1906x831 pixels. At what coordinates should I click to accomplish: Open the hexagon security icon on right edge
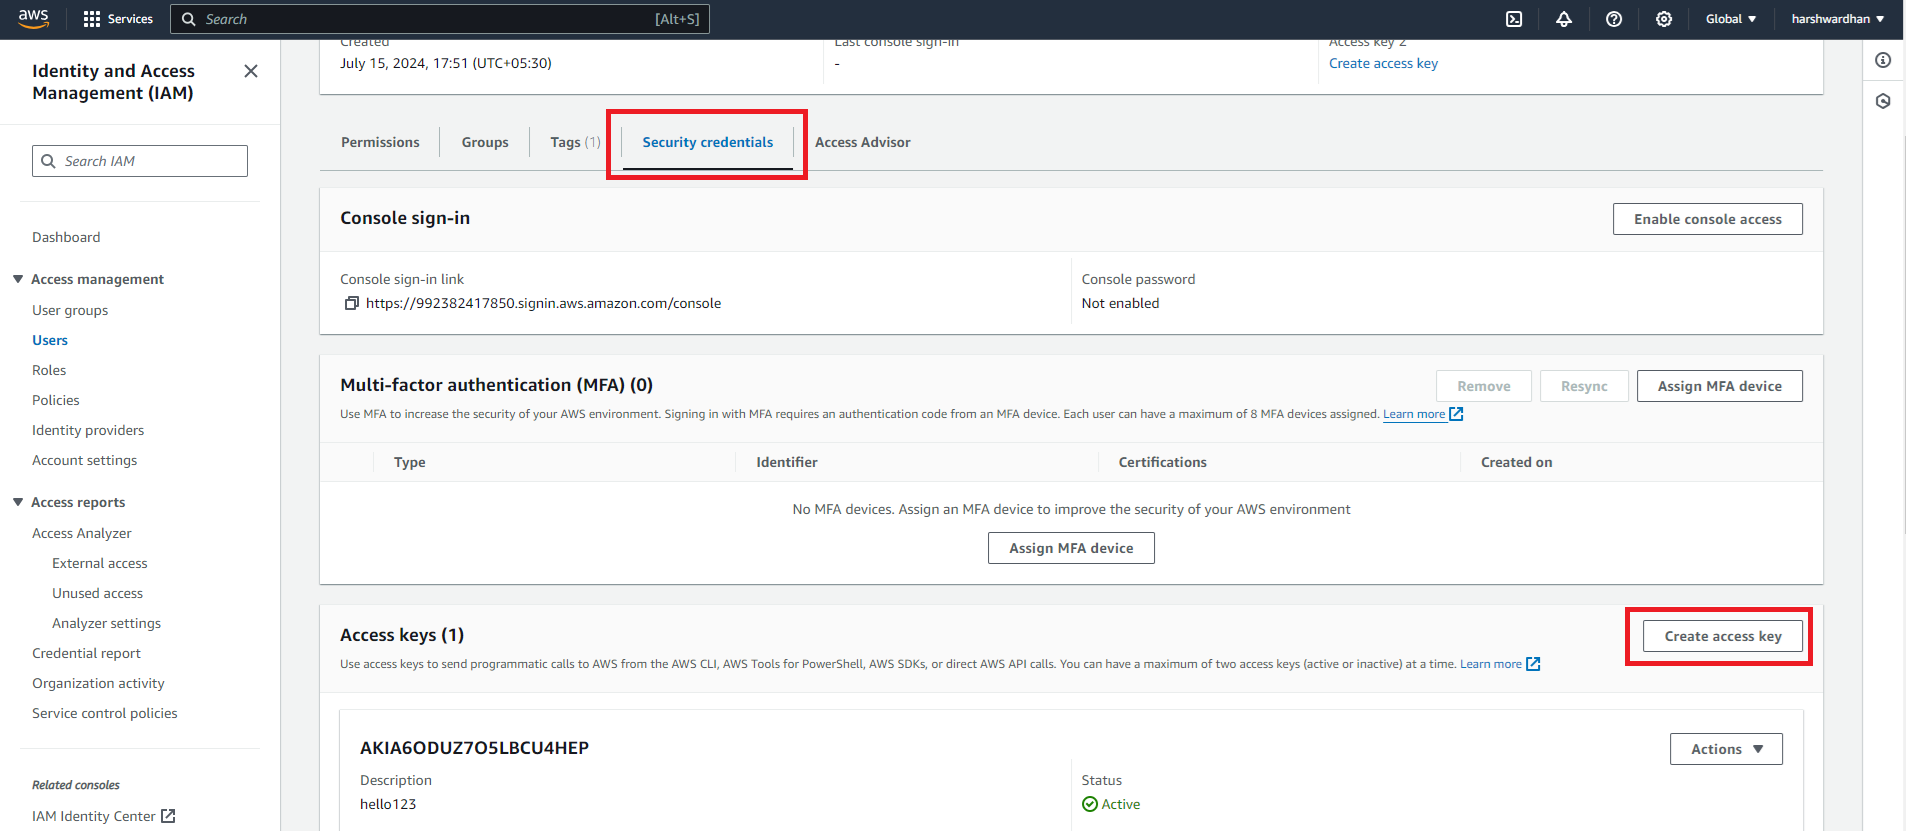[1883, 101]
